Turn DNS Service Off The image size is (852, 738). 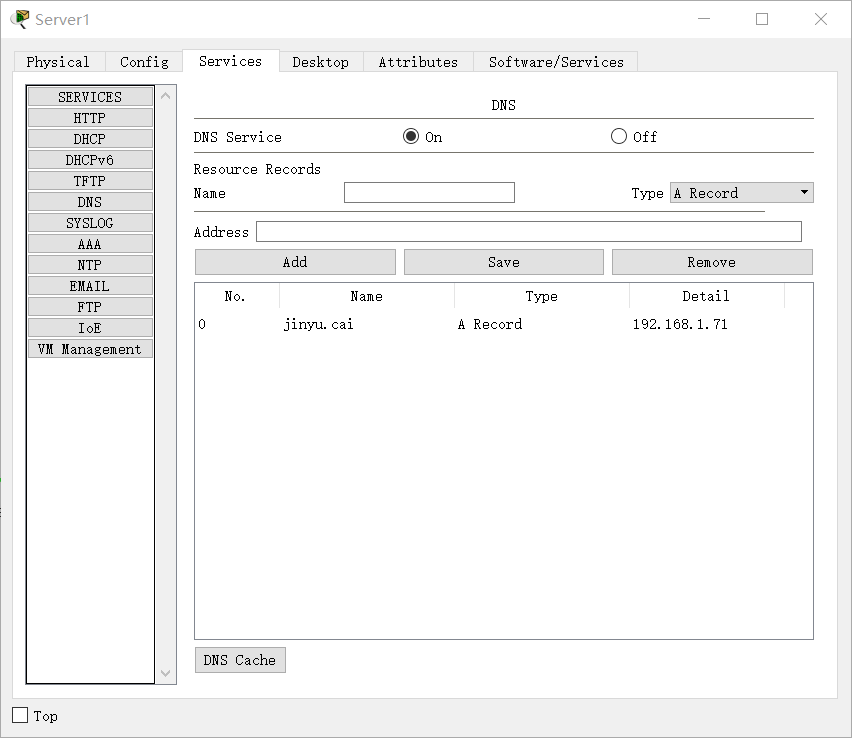[619, 137]
